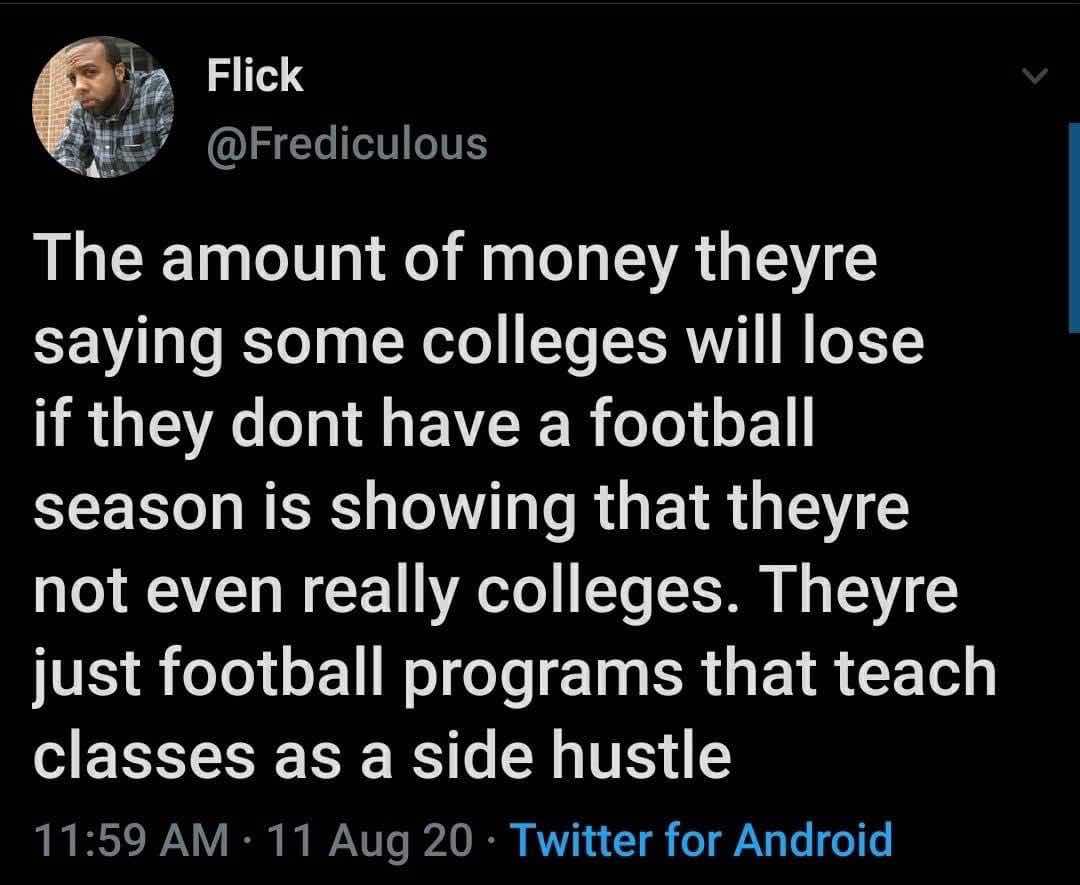Click the display name Flick

pos(254,76)
